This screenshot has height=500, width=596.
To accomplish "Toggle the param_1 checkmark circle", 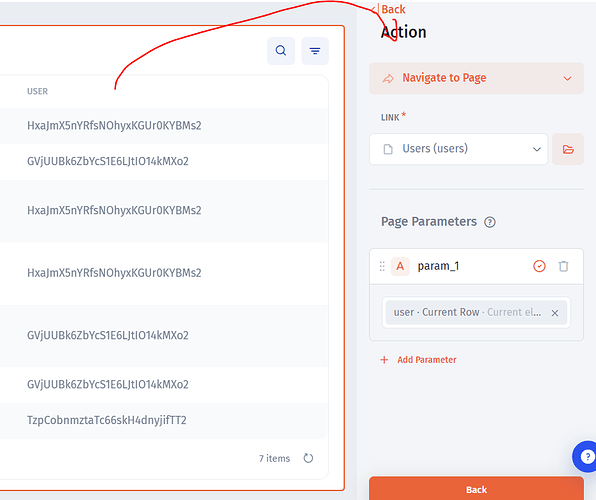I will 539,266.
